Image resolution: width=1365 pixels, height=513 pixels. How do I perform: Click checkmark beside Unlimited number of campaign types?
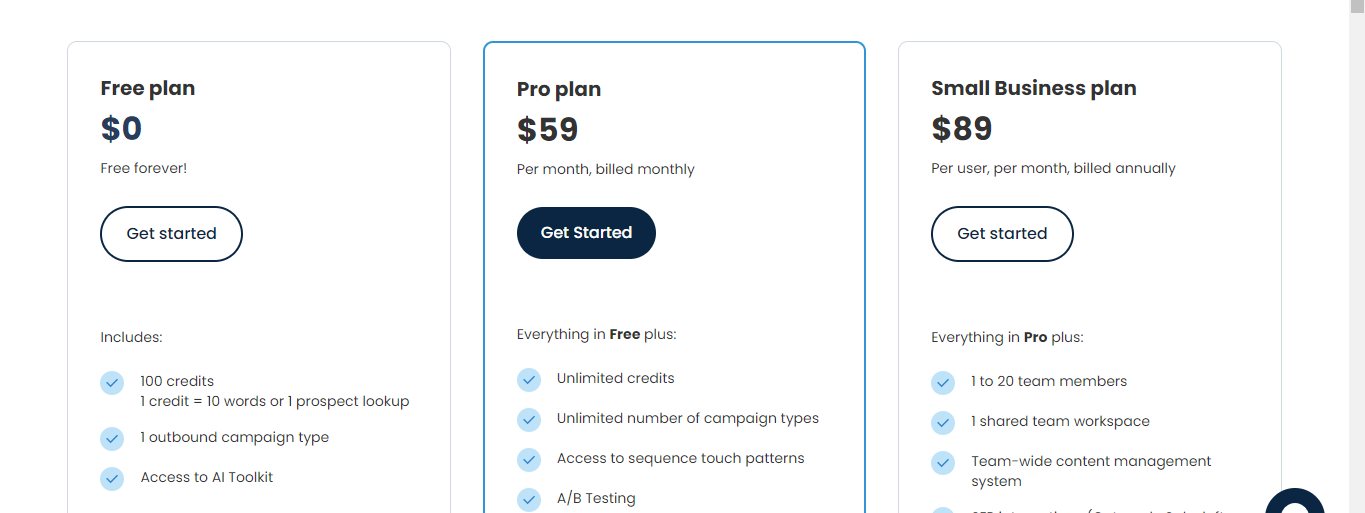pos(529,420)
